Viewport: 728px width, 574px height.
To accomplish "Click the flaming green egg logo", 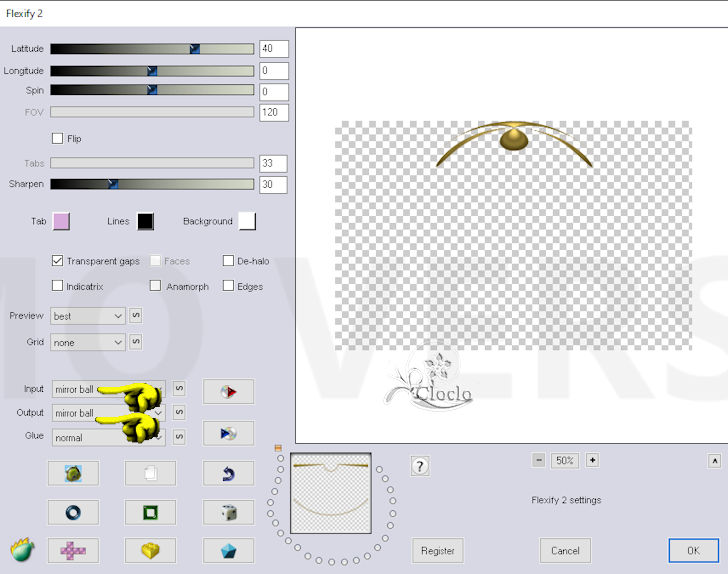I will 22,549.
